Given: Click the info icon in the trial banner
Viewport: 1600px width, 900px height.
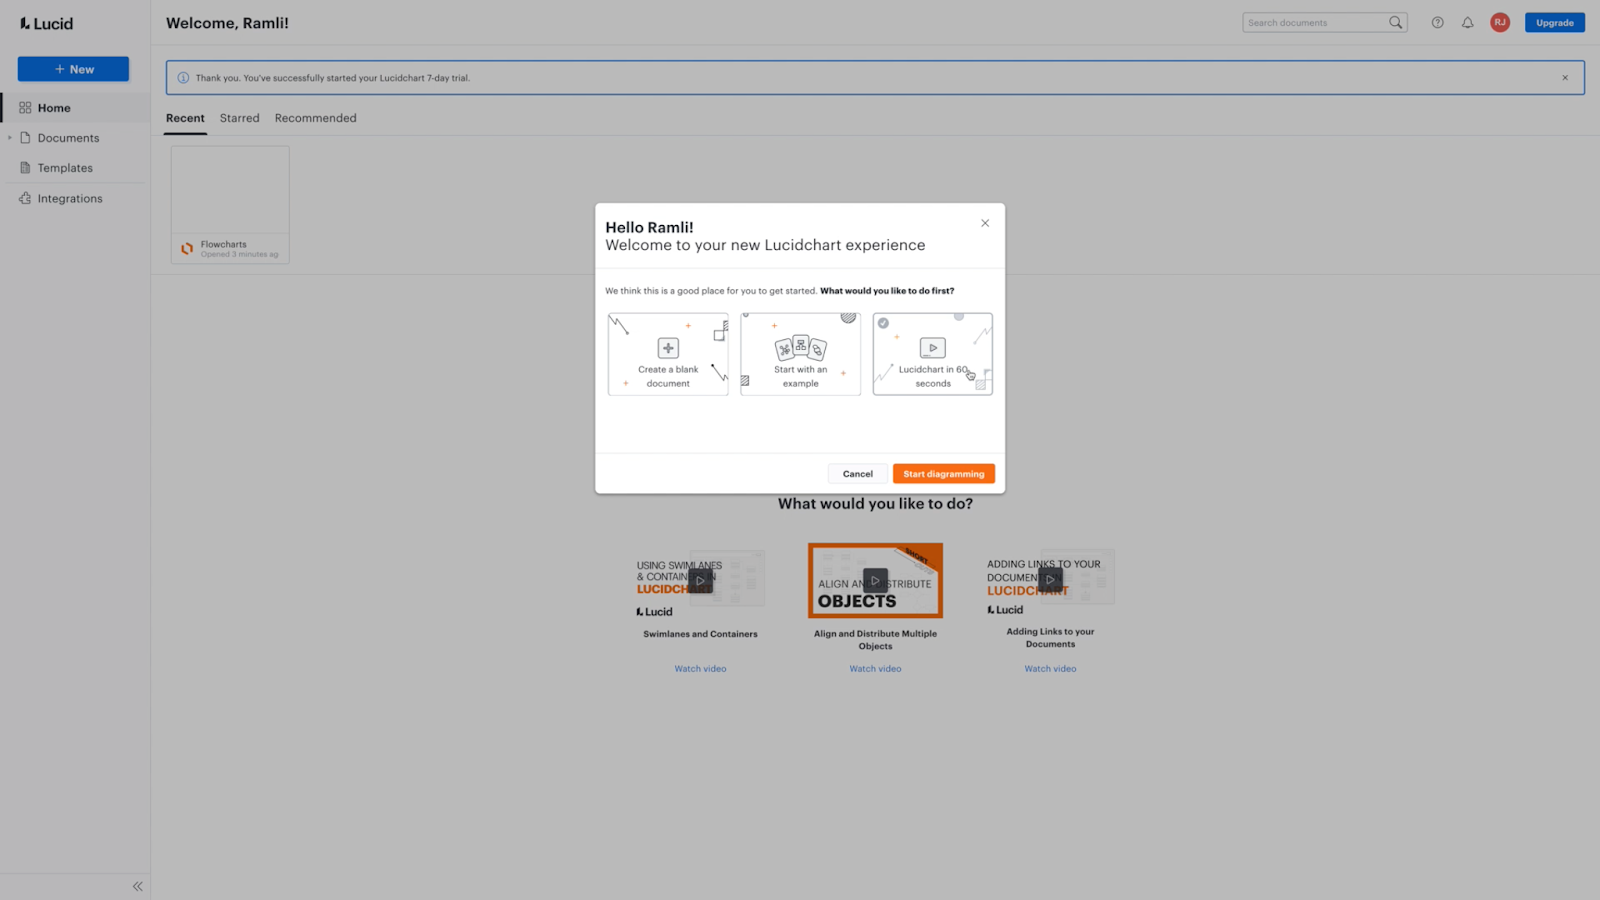Looking at the screenshot, I should pyautogui.click(x=183, y=78).
